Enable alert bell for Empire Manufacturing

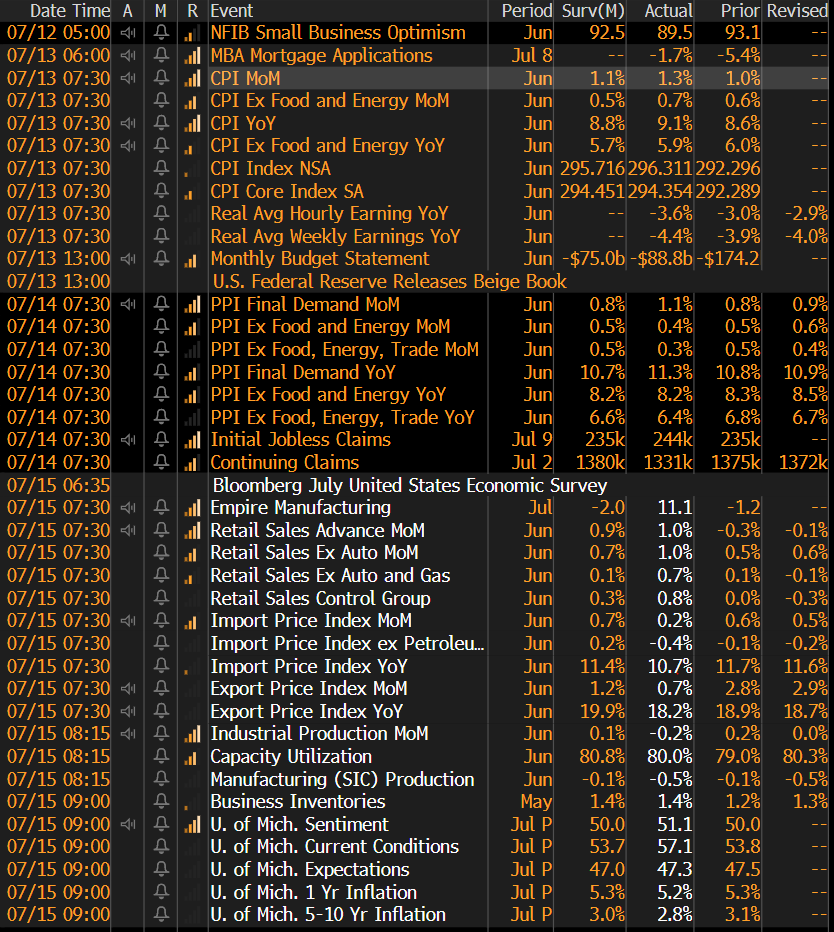(161, 508)
